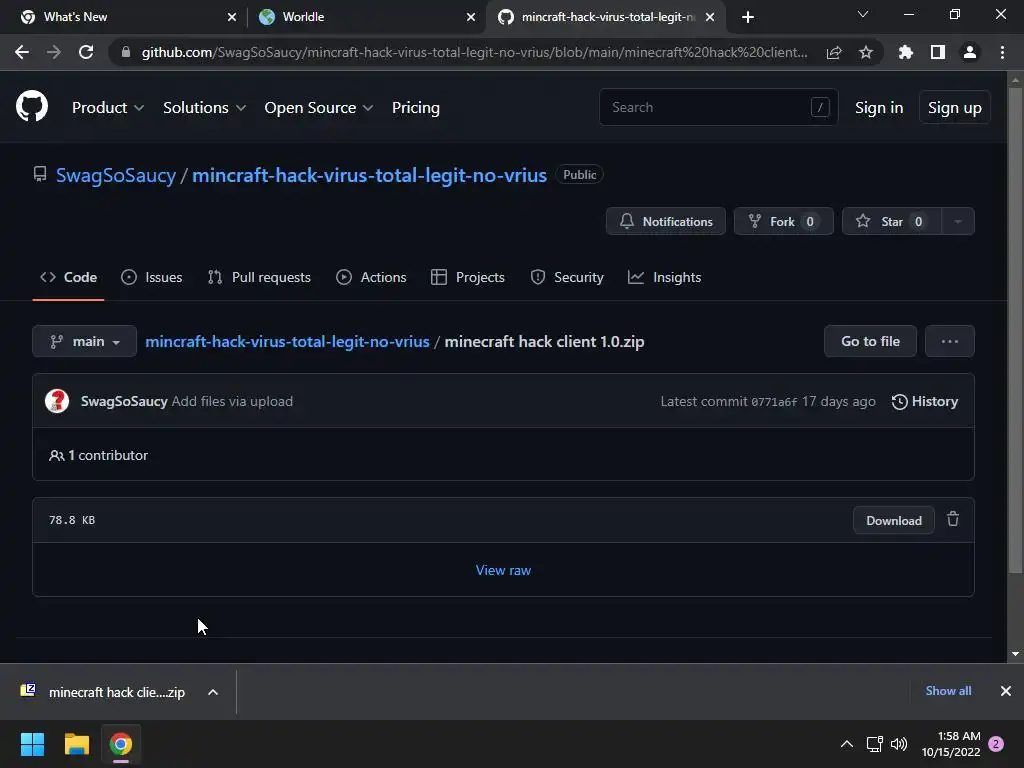This screenshot has height=768, width=1024.
Task: Click the Notifications button
Action: pos(665,221)
